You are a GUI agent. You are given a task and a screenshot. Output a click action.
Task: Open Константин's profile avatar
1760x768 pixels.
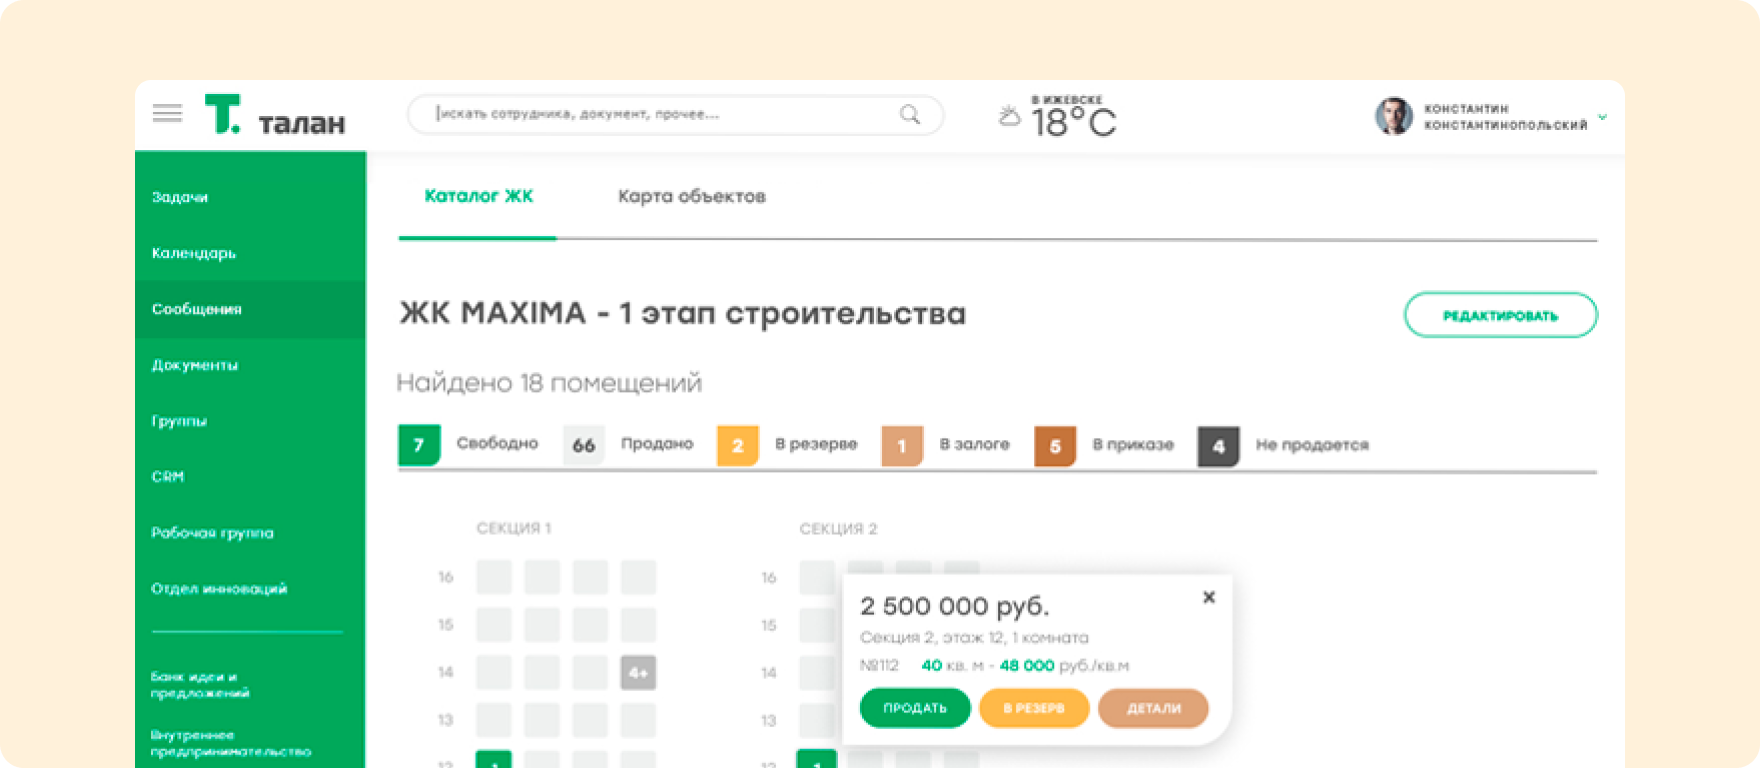tap(1393, 116)
